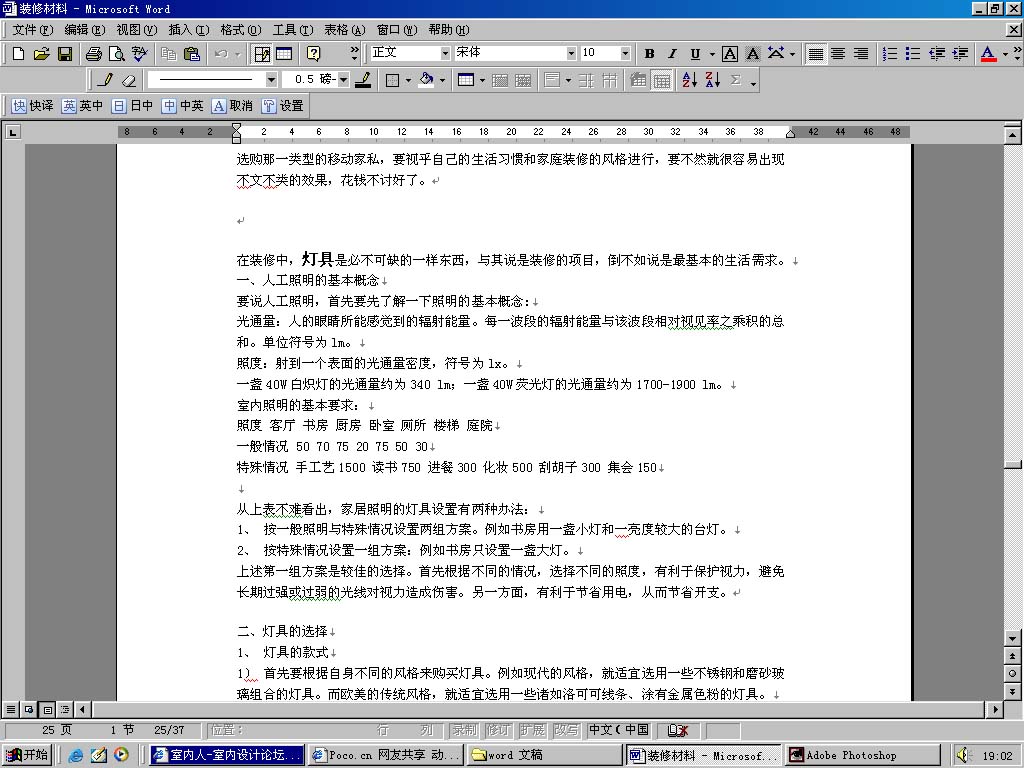
Task: Create a new blank document
Action: [18, 54]
